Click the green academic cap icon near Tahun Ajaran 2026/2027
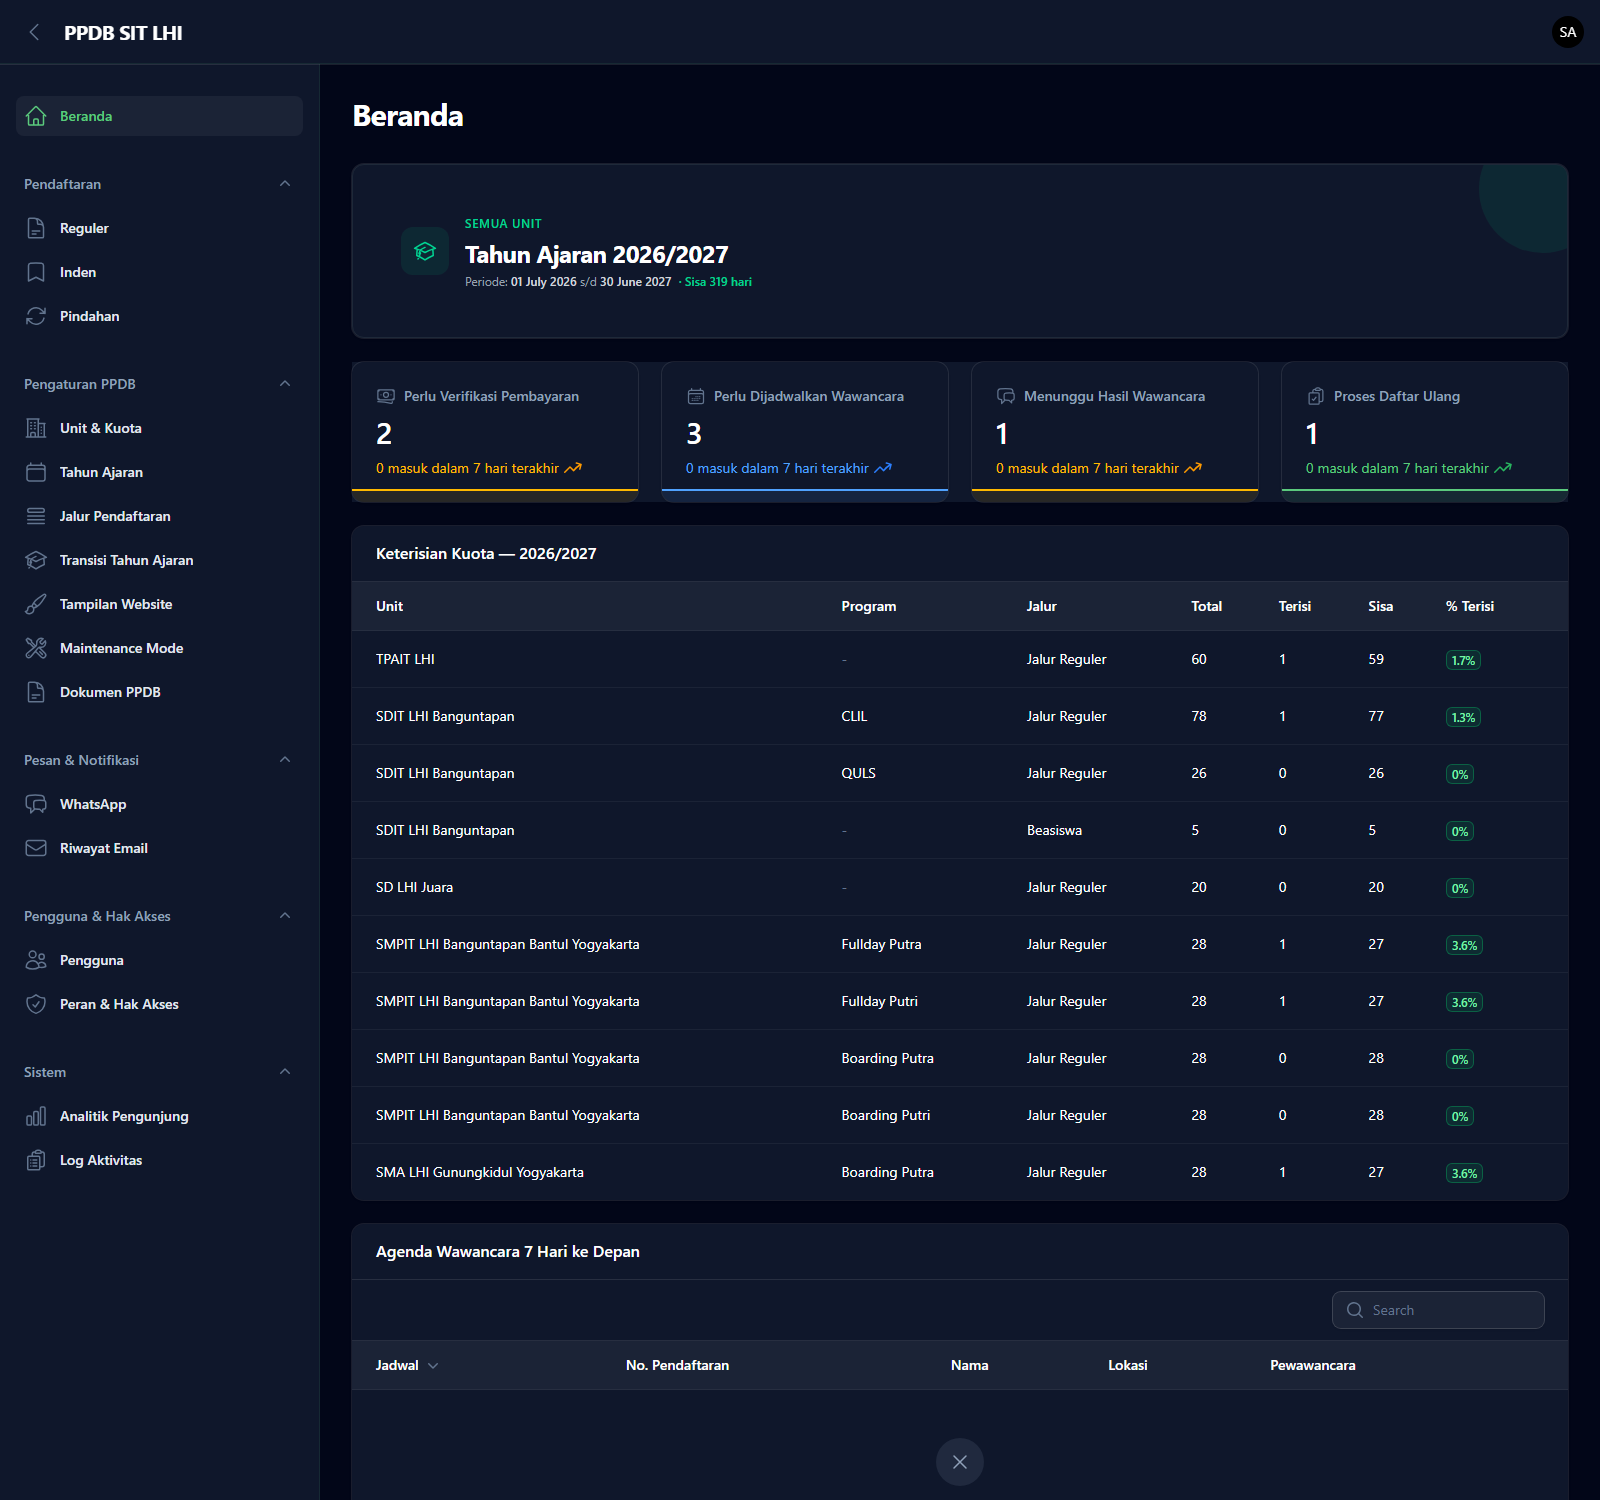Image resolution: width=1600 pixels, height=1500 pixels. [425, 251]
